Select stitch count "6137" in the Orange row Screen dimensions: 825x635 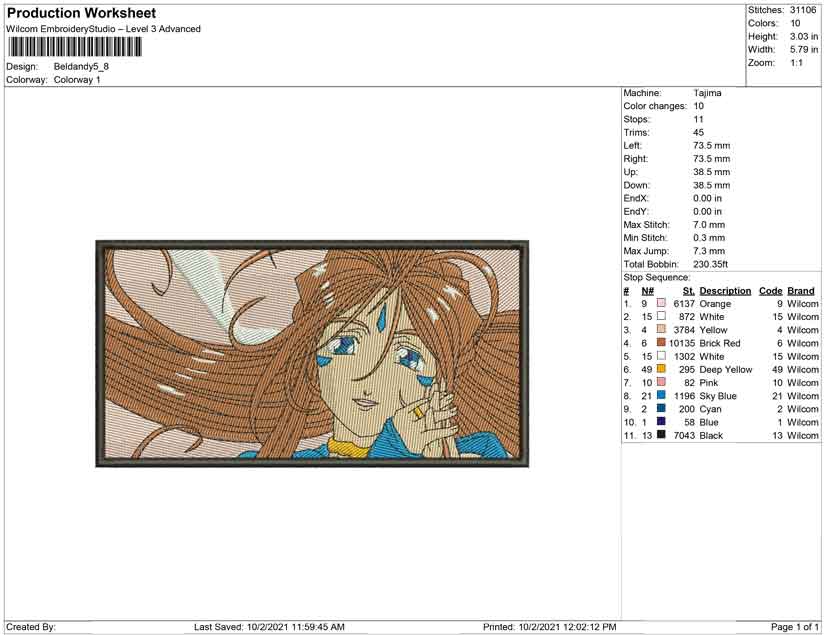[684, 304]
